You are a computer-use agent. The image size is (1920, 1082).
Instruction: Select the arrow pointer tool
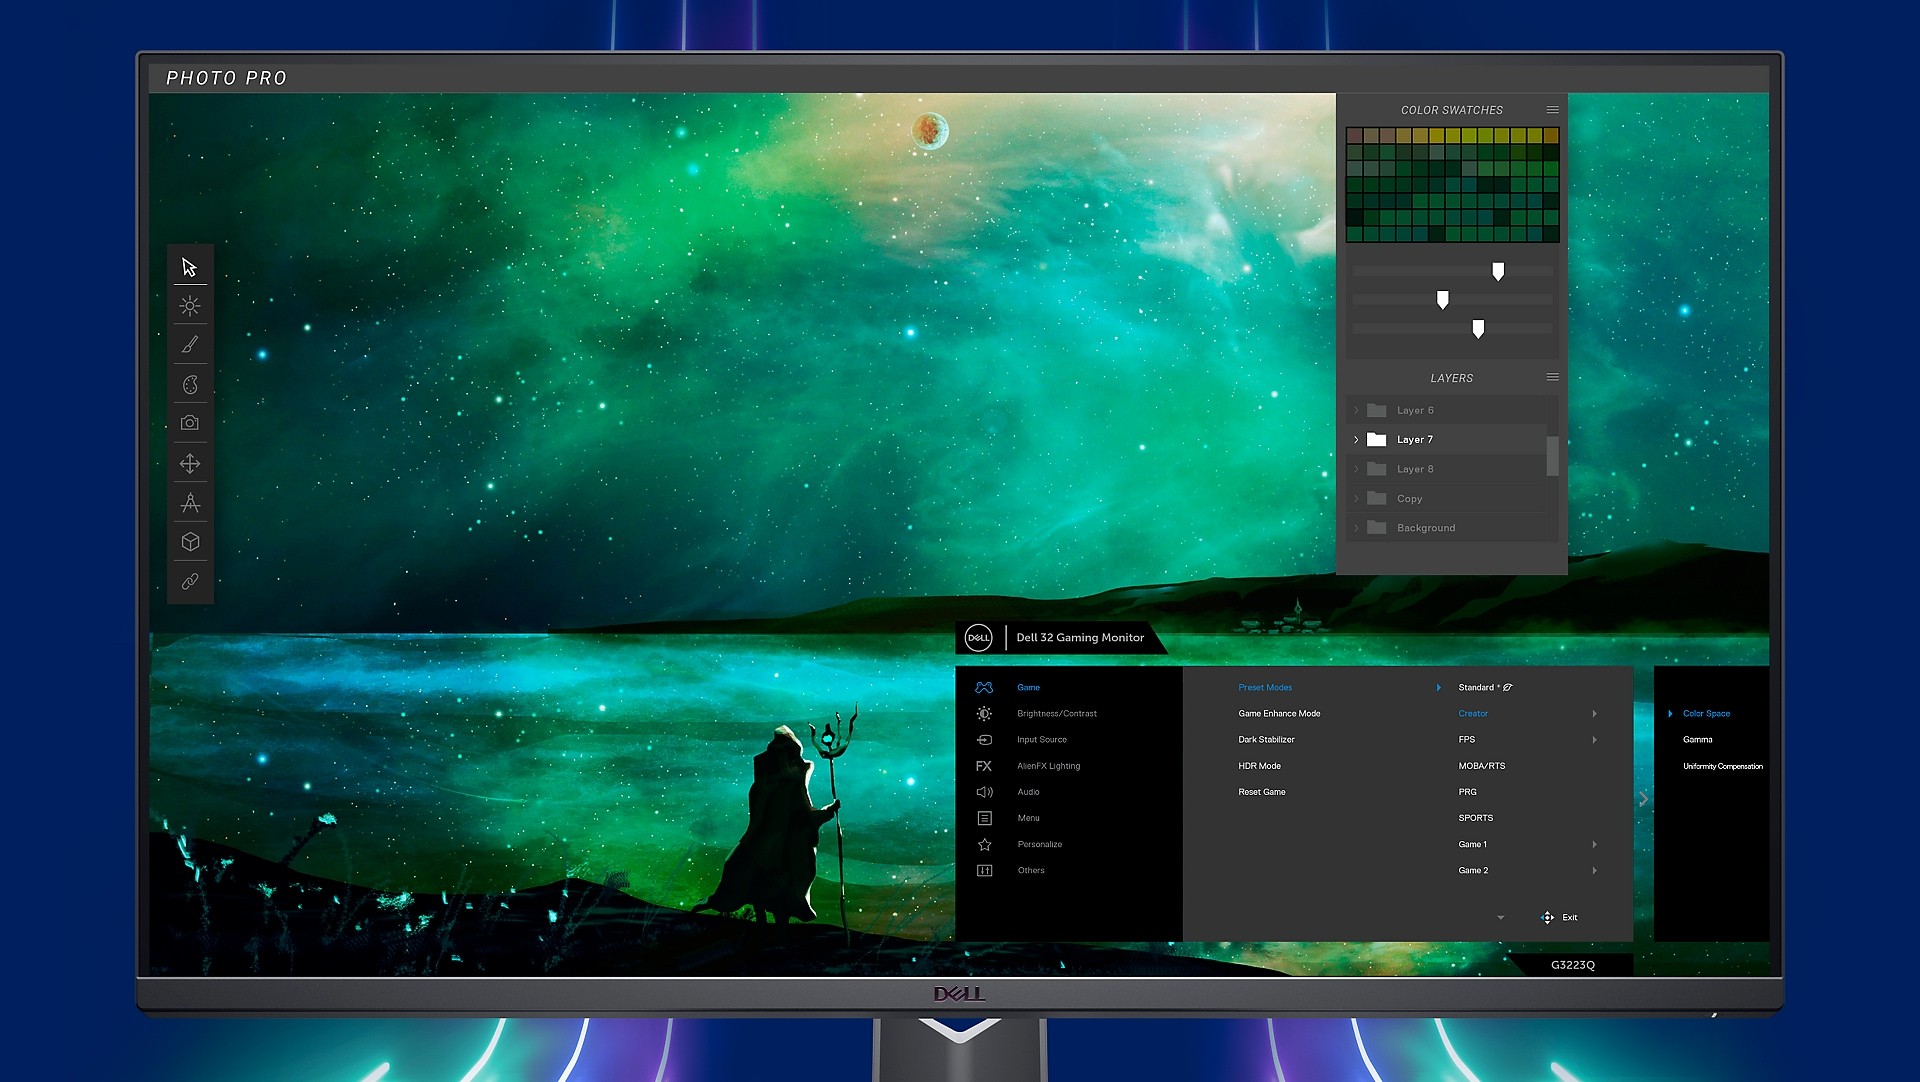pyautogui.click(x=190, y=267)
